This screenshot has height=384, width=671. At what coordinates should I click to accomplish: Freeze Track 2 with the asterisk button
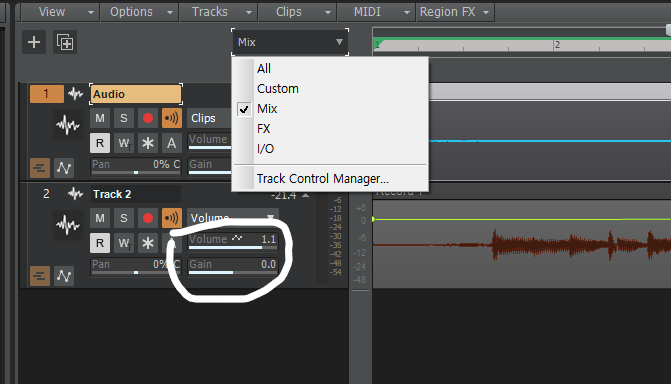[148, 243]
